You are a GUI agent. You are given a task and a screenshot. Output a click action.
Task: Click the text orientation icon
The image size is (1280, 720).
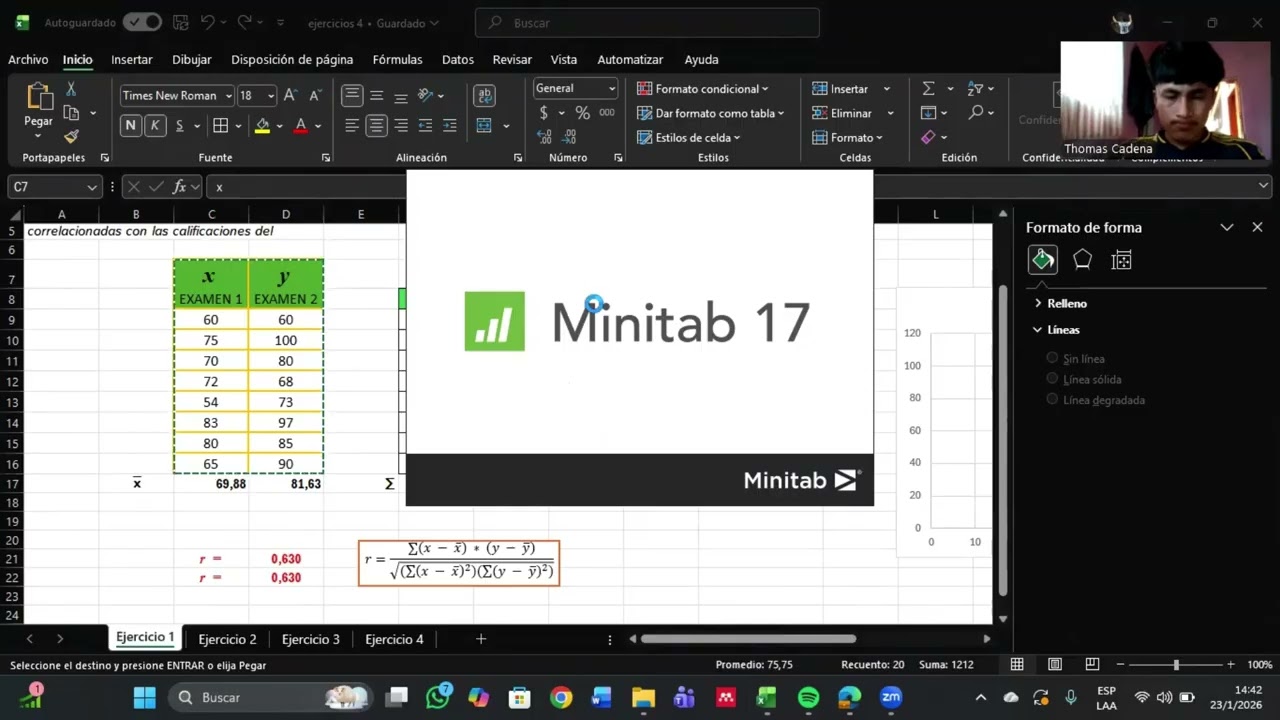(x=426, y=95)
